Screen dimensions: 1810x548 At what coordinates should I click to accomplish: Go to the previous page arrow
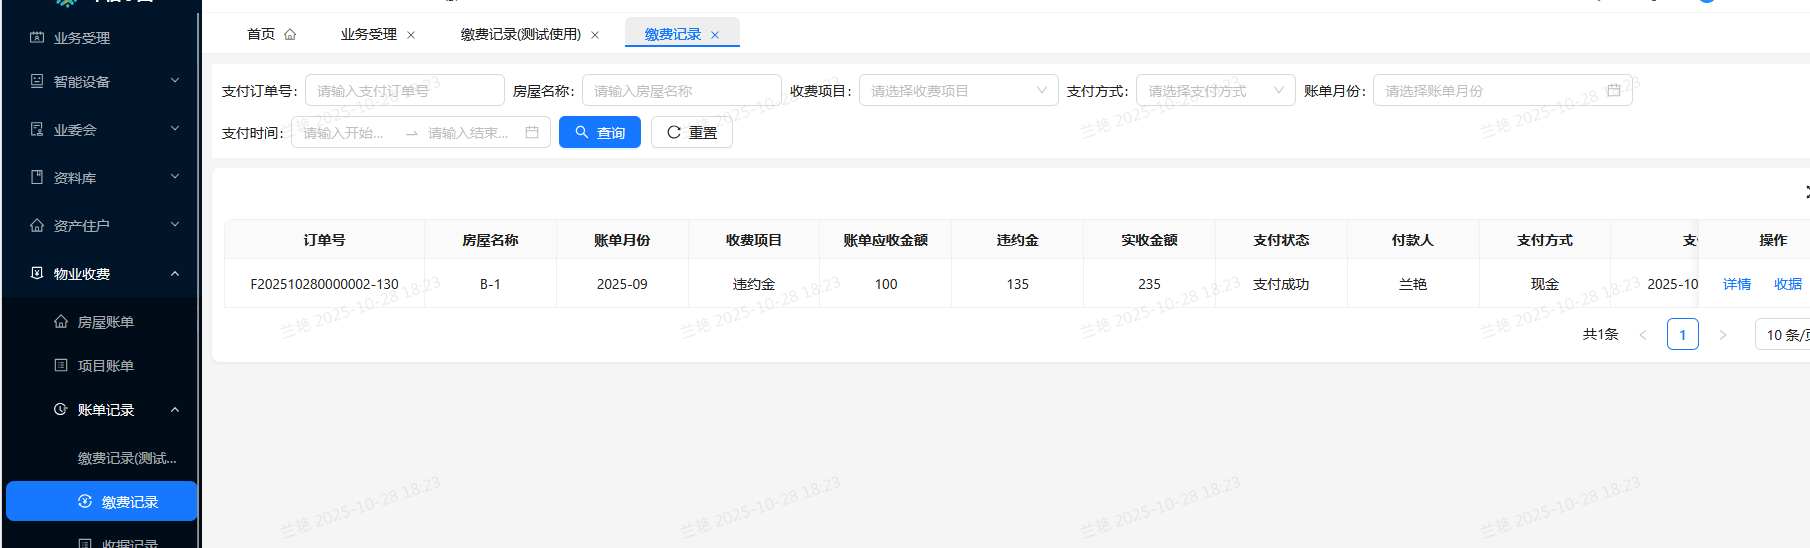coord(1643,335)
